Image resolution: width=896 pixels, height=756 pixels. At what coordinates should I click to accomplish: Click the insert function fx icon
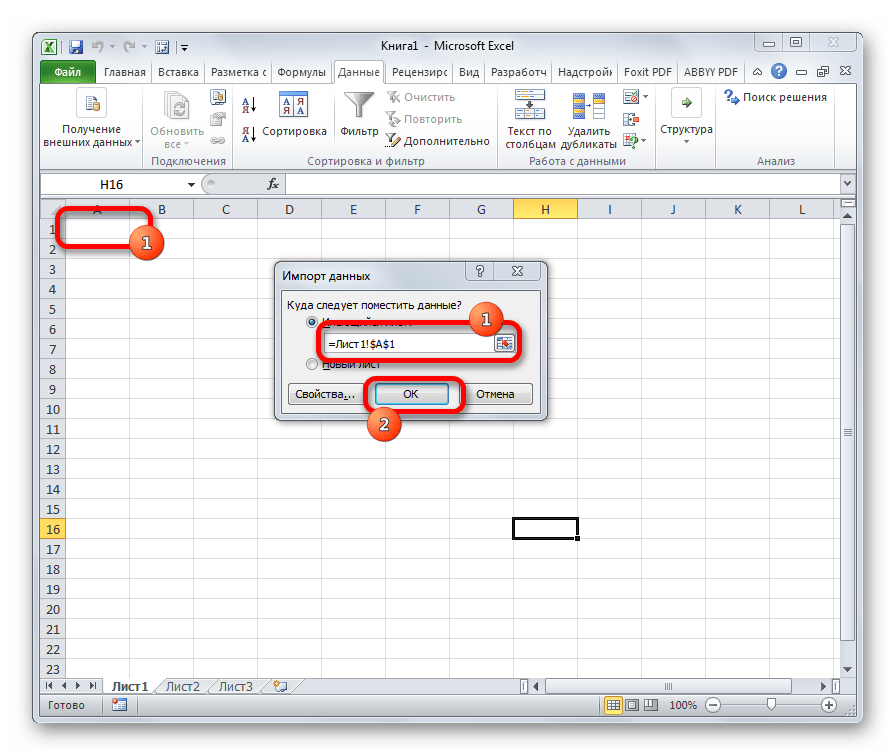pos(272,185)
